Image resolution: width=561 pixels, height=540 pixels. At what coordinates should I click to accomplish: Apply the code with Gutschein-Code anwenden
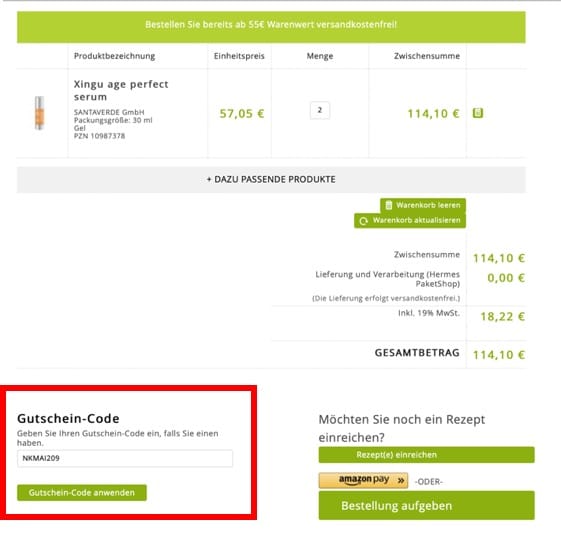(x=82, y=493)
